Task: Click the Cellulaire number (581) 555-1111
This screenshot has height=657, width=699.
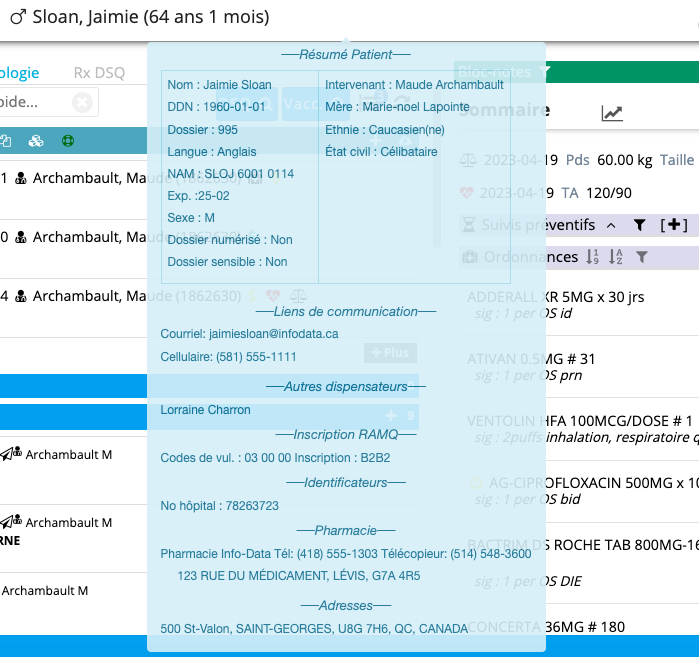Action: tap(256, 357)
